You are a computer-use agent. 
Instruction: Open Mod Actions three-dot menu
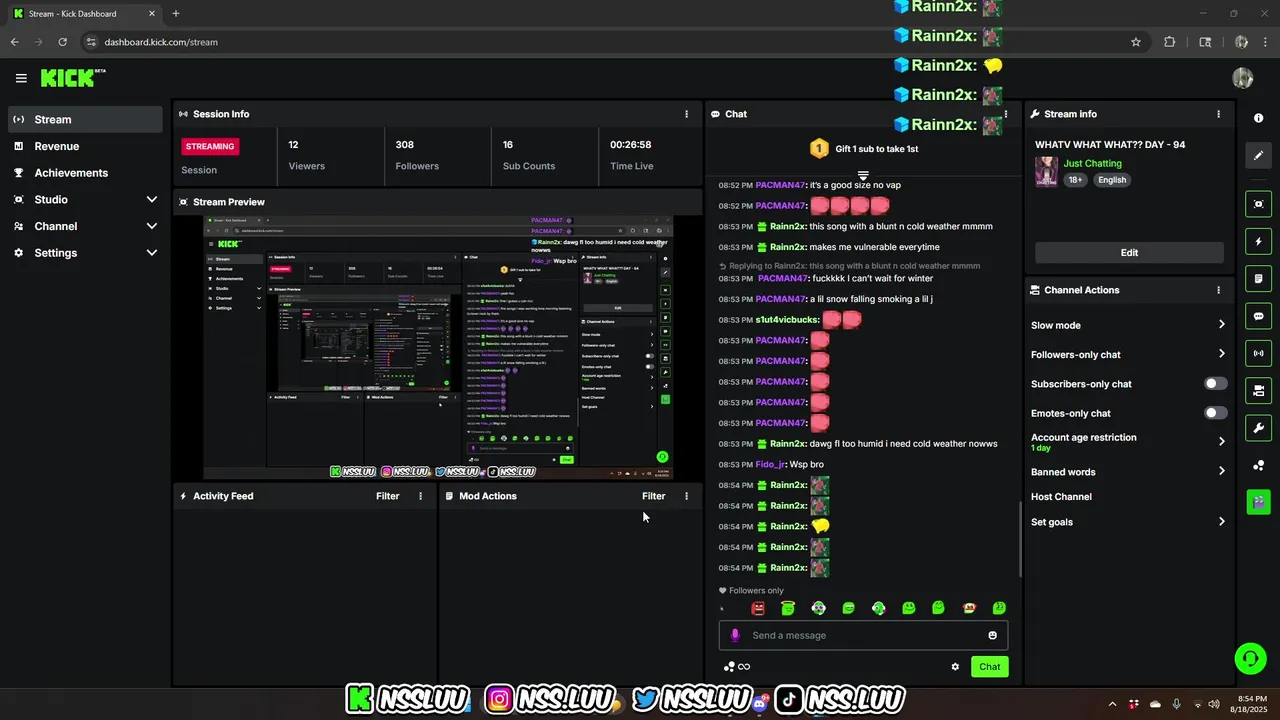pyautogui.click(x=686, y=496)
